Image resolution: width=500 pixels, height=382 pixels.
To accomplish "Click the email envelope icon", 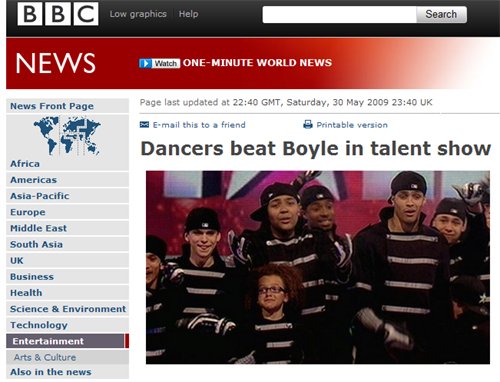I will [144, 125].
